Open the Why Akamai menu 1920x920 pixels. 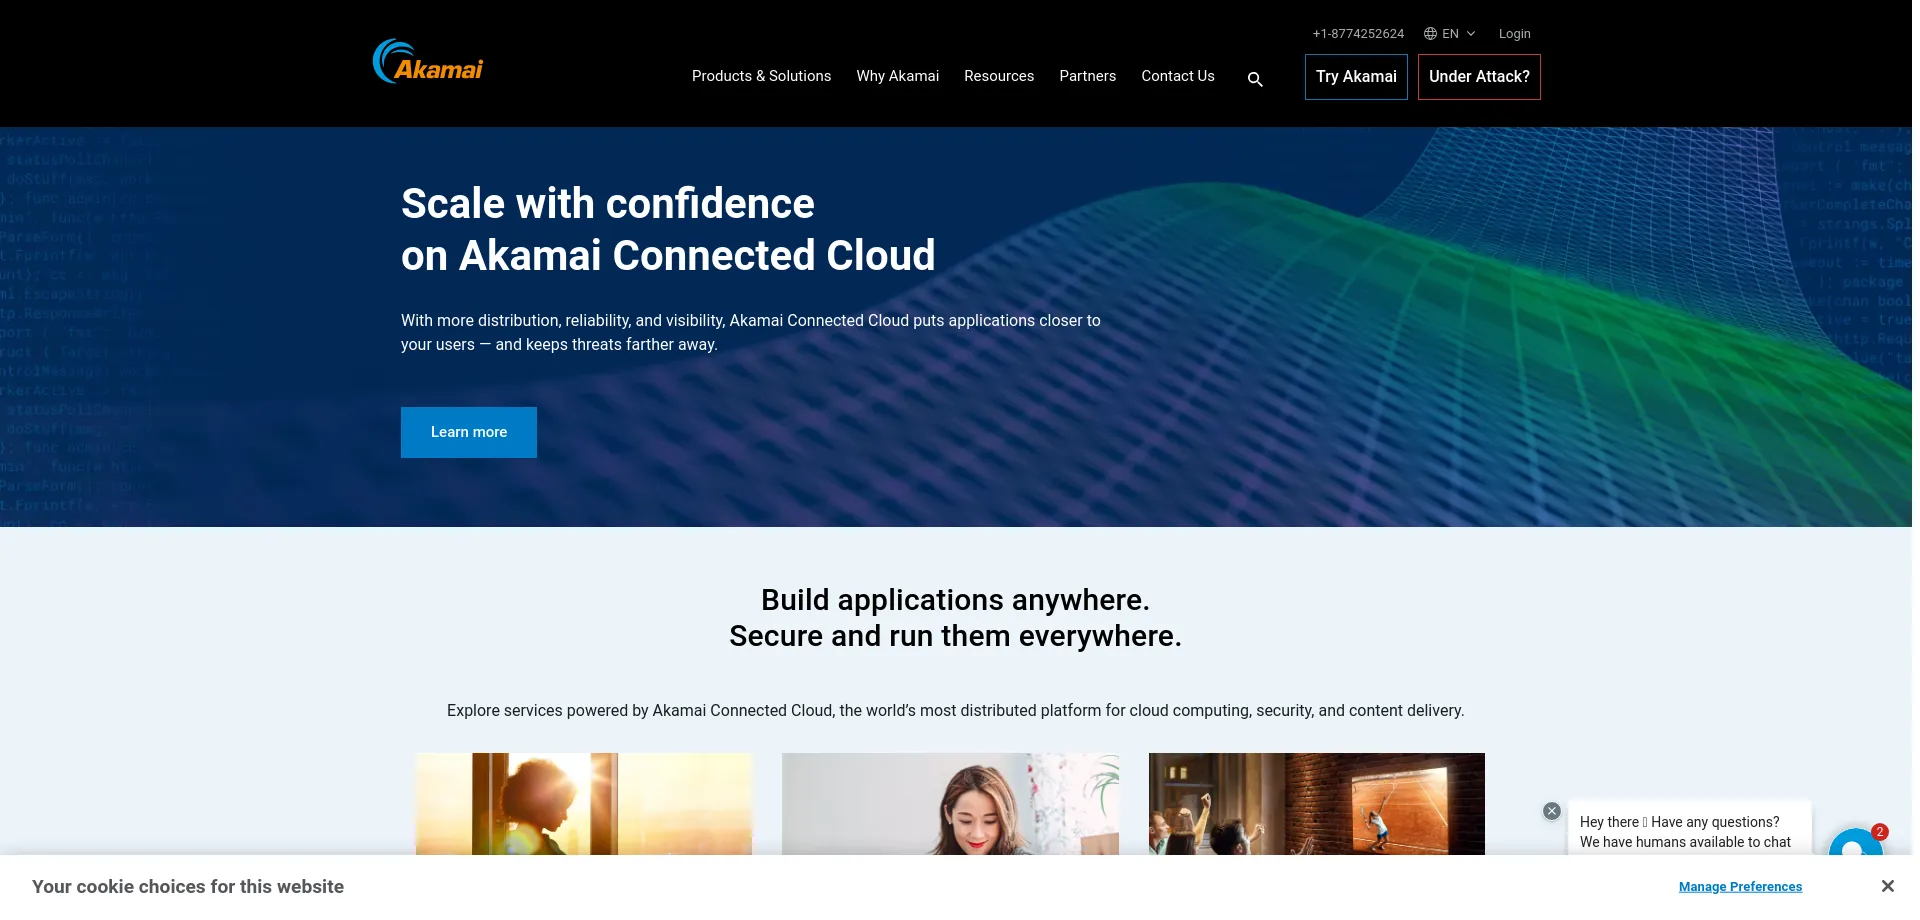(897, 76)
